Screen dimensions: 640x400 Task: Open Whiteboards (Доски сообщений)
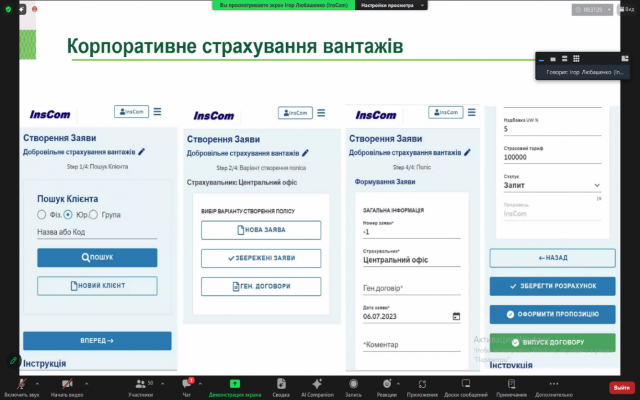coord(466,384)
